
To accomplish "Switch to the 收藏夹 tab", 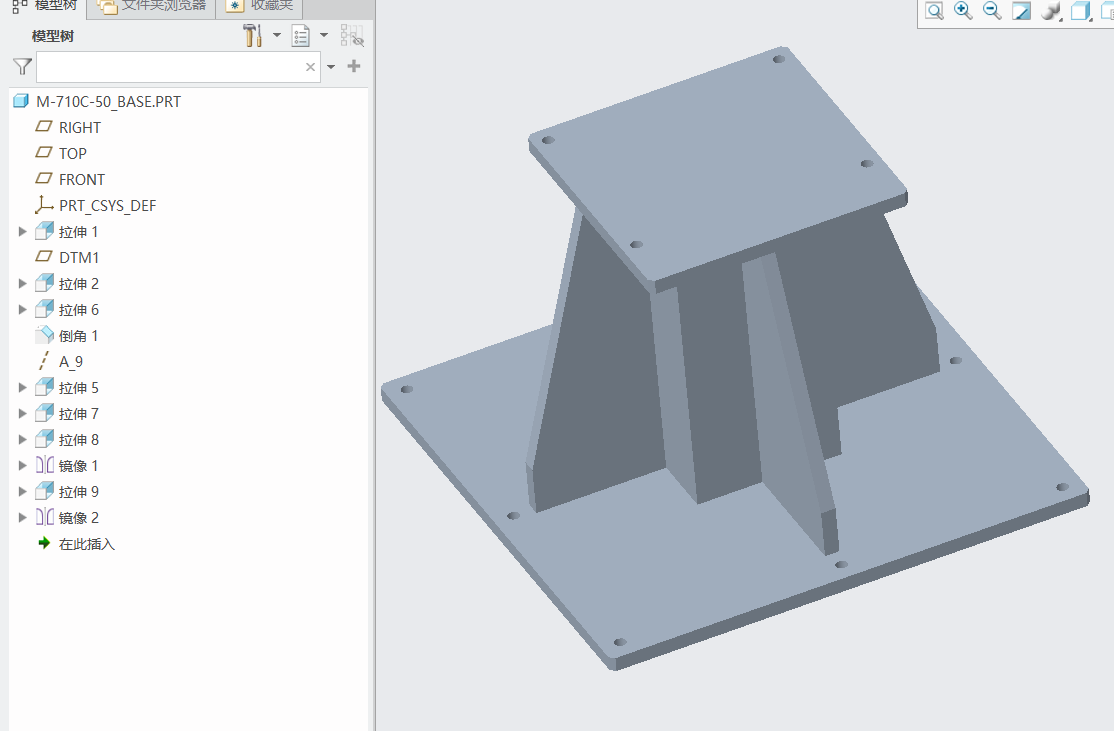I will point(259,6).
